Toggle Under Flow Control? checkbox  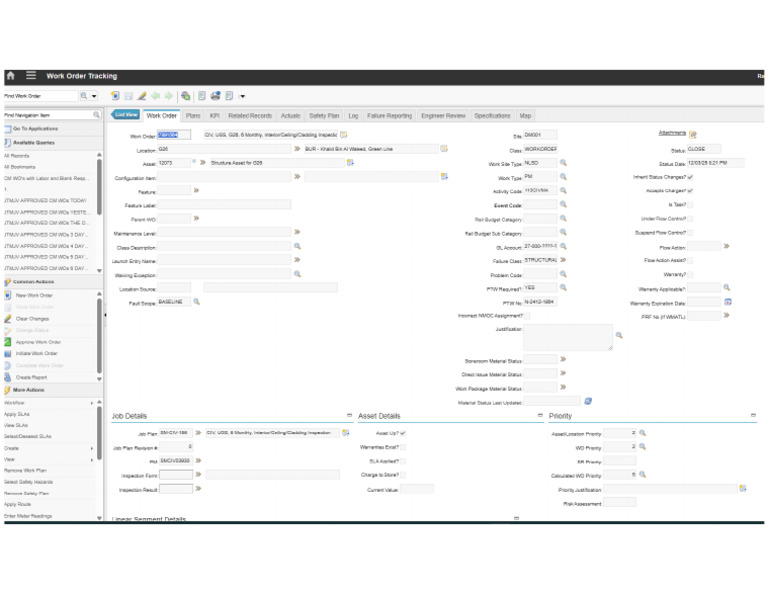click(x=690, y=218)
